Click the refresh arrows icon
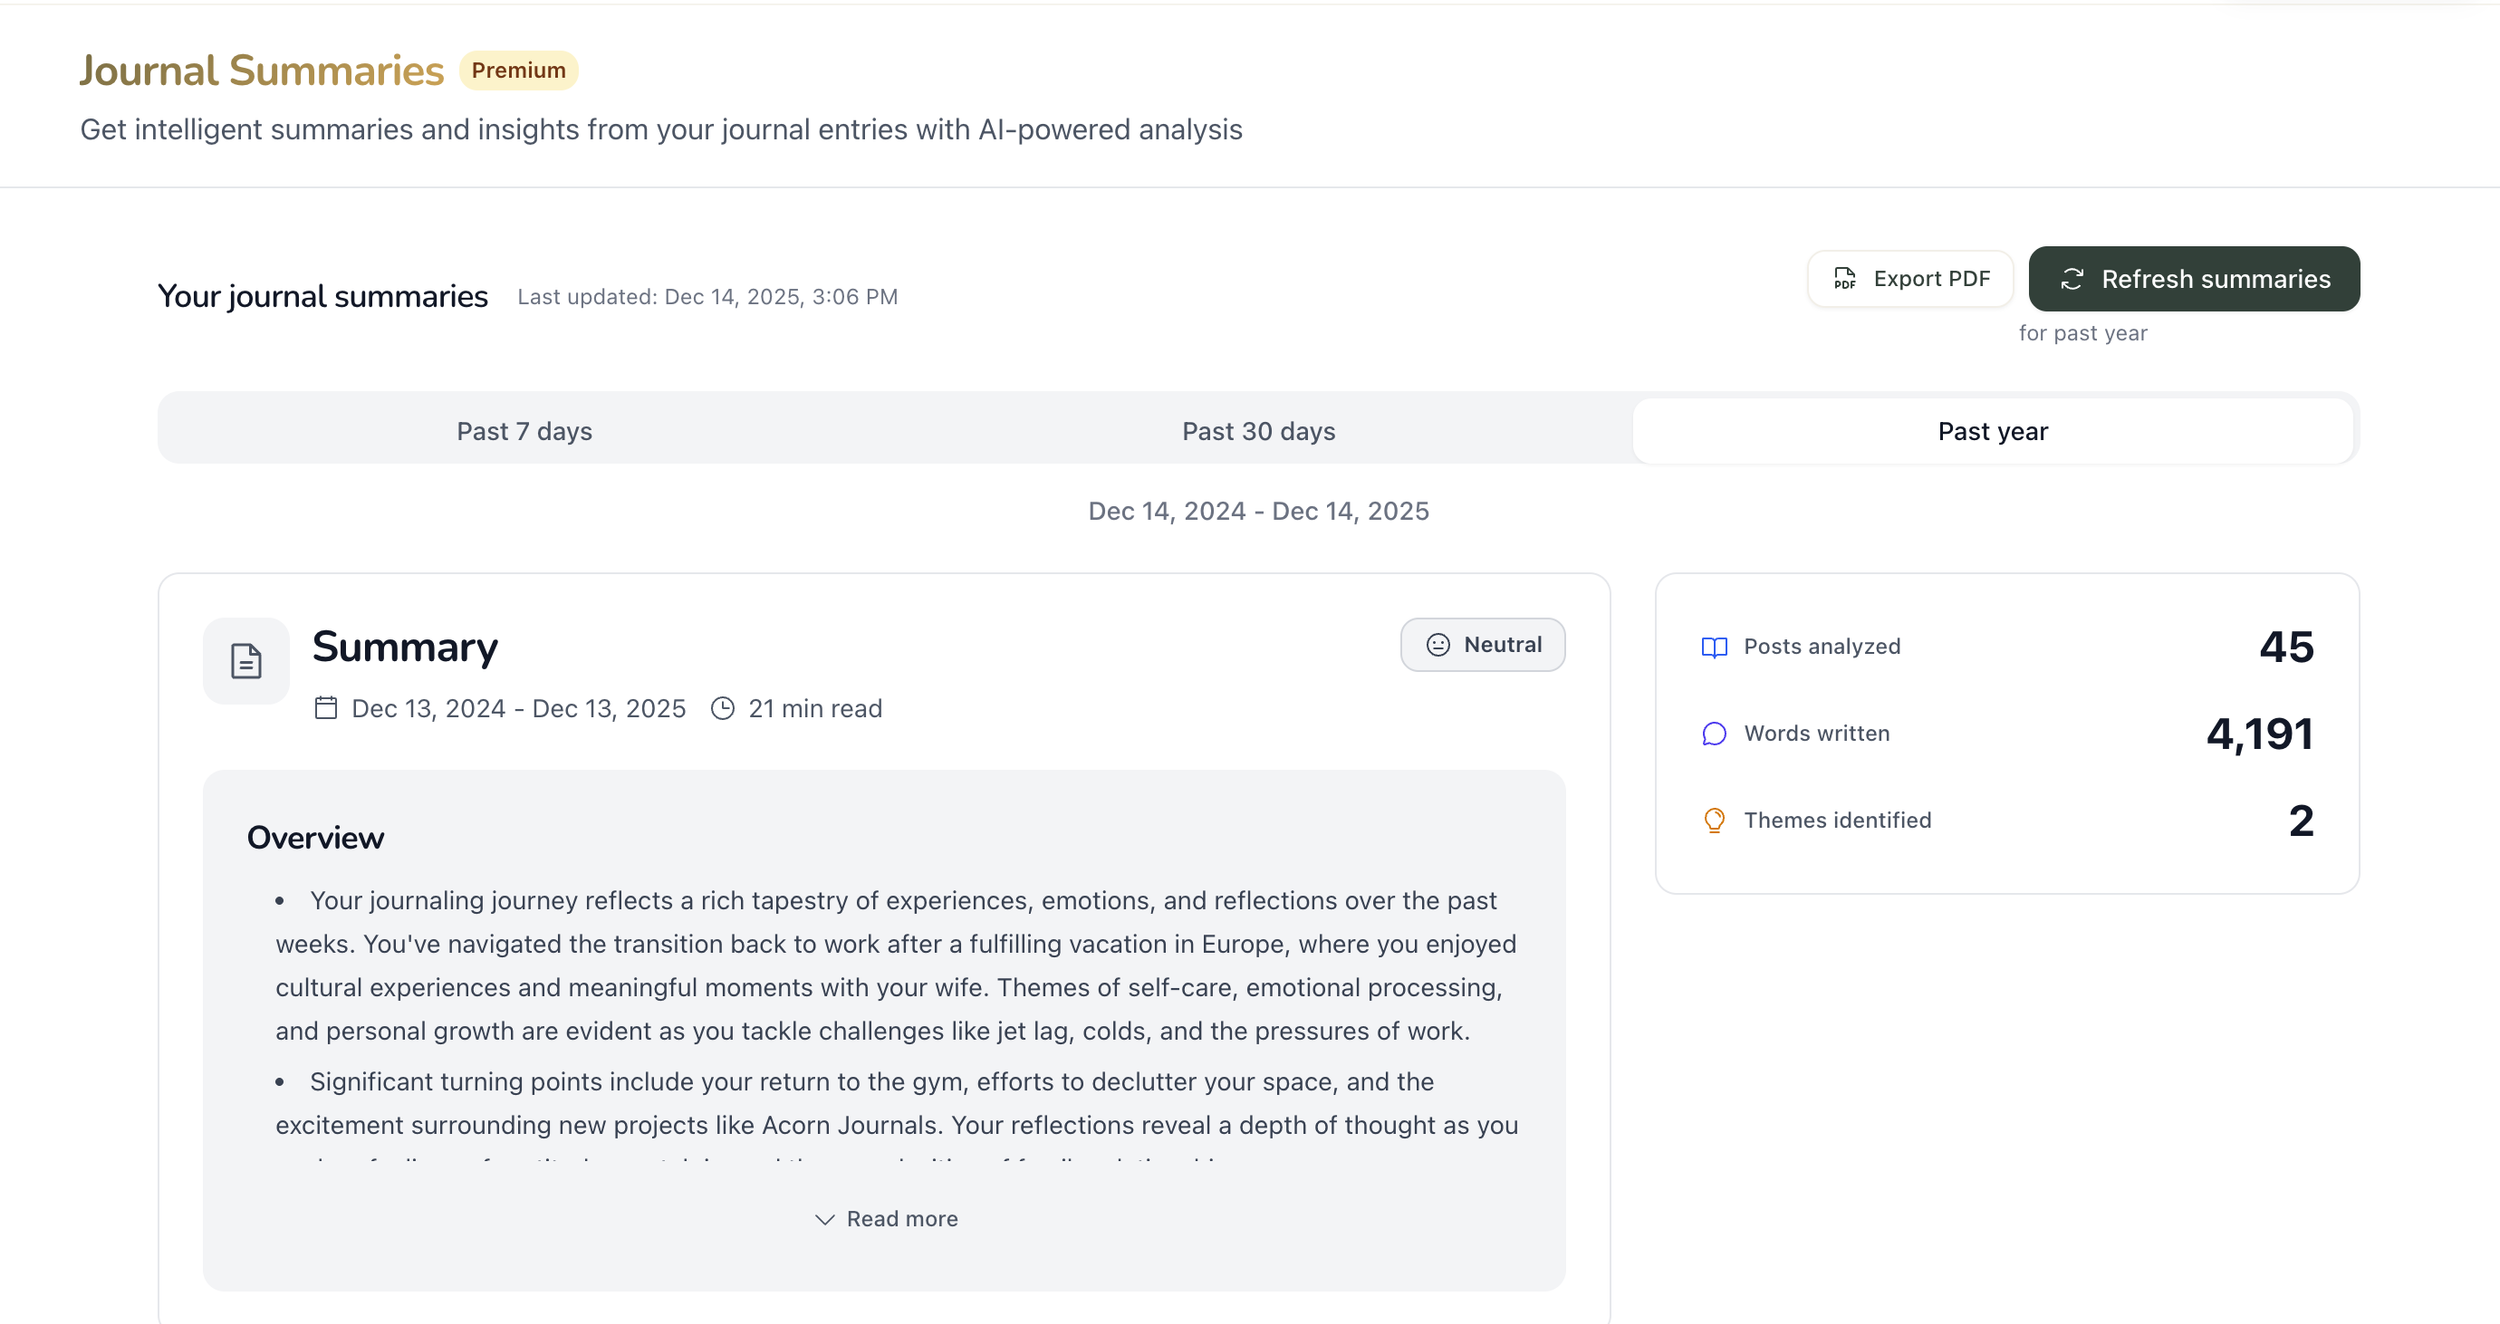The image size is (2500, 1324). tap(2072, 279)
